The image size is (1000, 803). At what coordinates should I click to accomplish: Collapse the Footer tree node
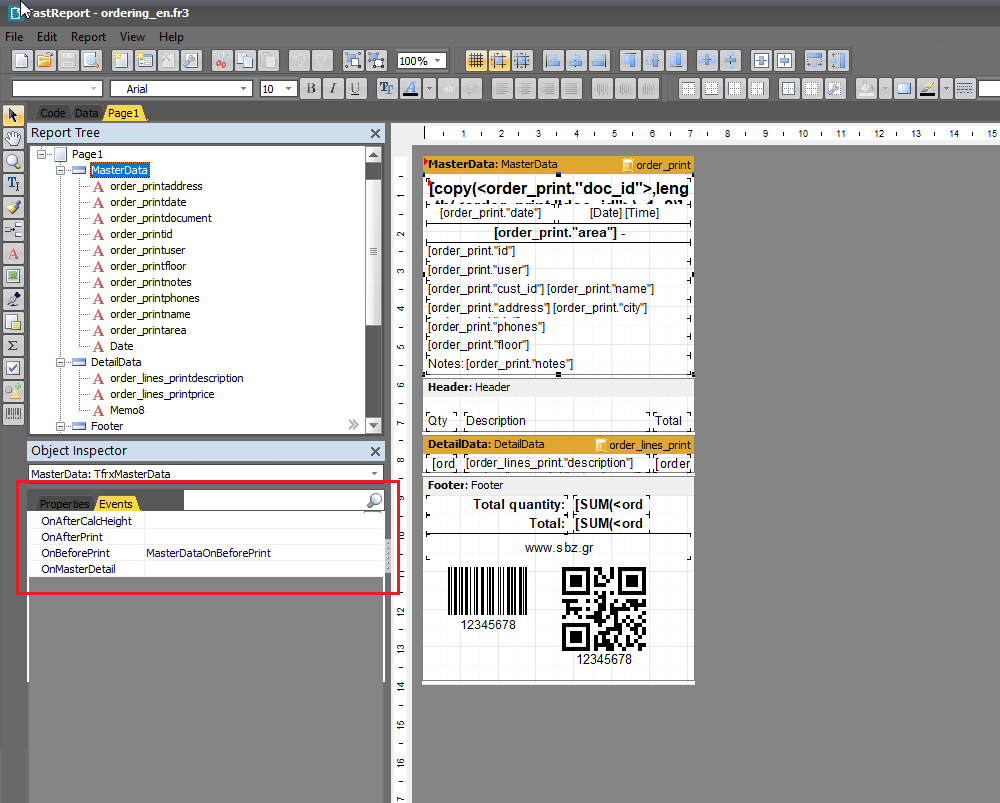pyautogui.click(x=61, y=426)
